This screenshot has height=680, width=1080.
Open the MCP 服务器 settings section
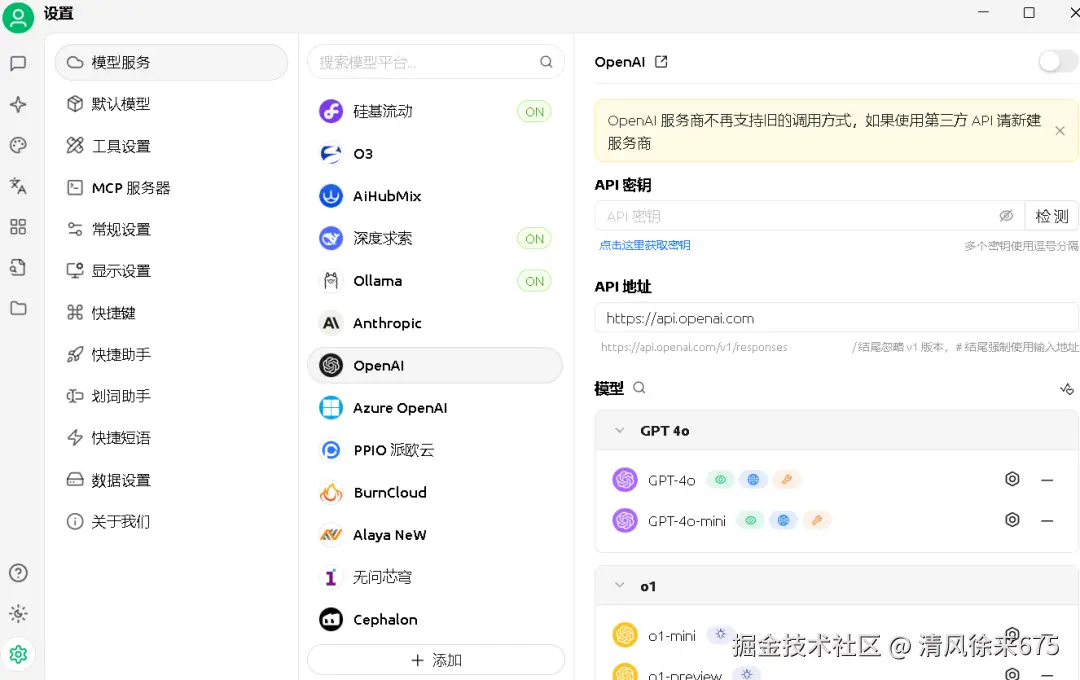point(171,188)
